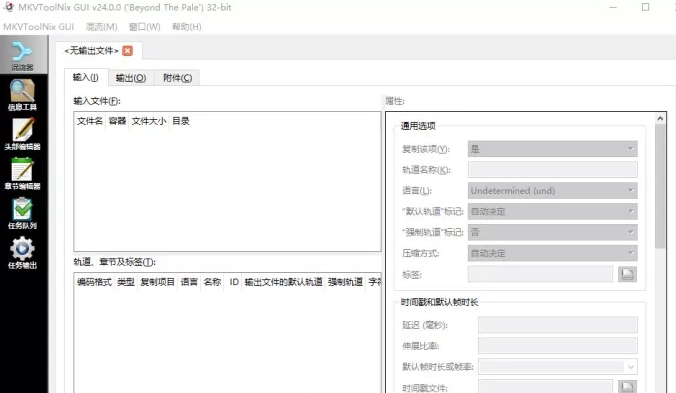676x393 pixels.
Task: Browse for a 标签 tags file
Action: click(x=627, y=274)
